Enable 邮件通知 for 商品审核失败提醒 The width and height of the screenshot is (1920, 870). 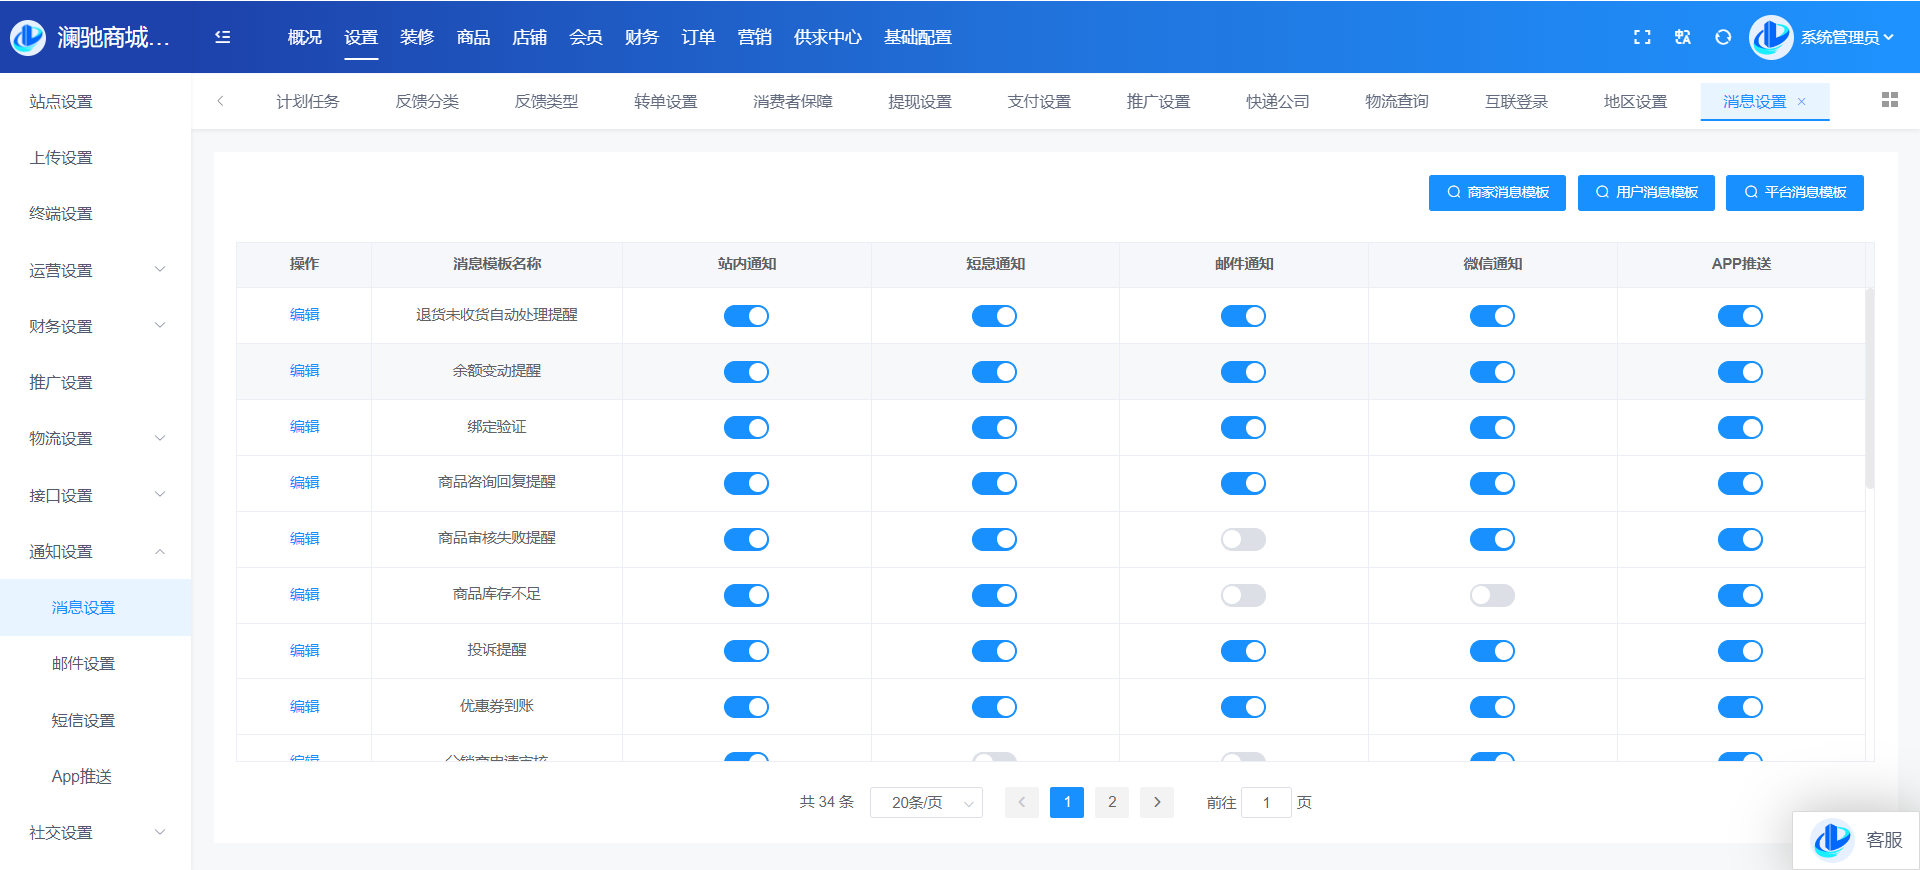pos(1243,540)
